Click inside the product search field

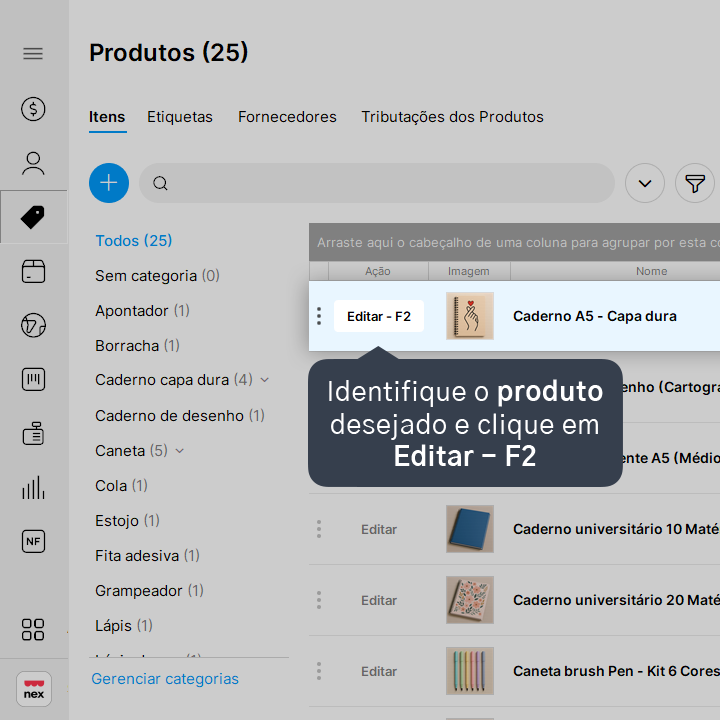[x=377, y=183]
